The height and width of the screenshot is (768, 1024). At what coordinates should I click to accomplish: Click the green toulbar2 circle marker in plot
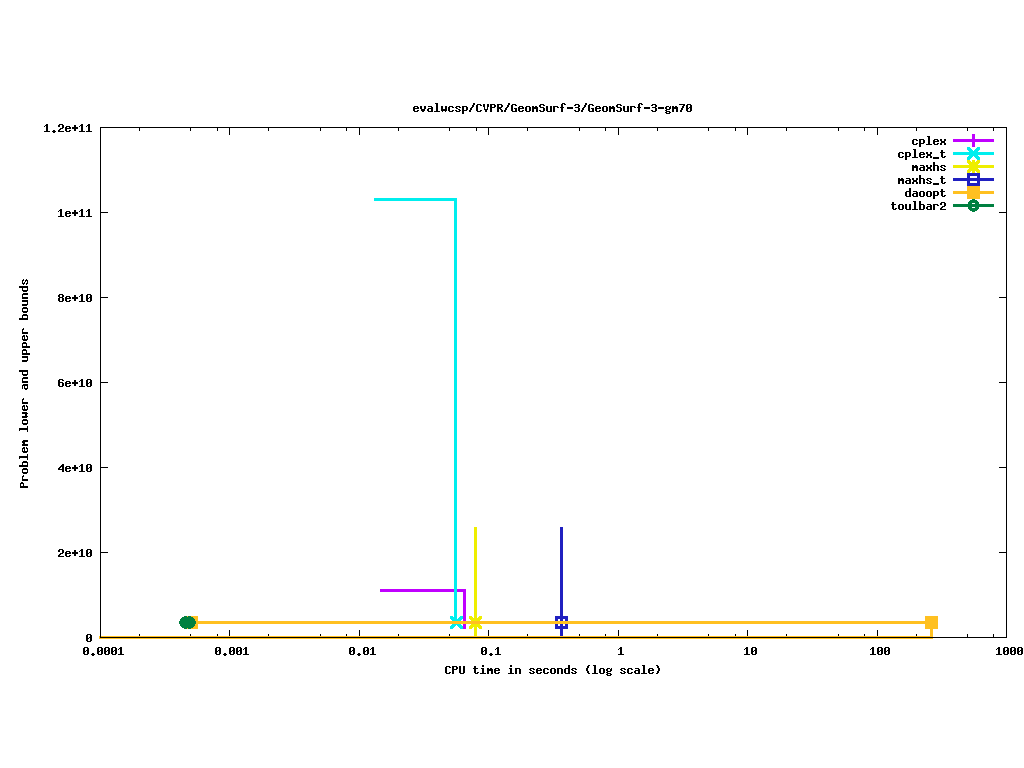tap(187, 622)
